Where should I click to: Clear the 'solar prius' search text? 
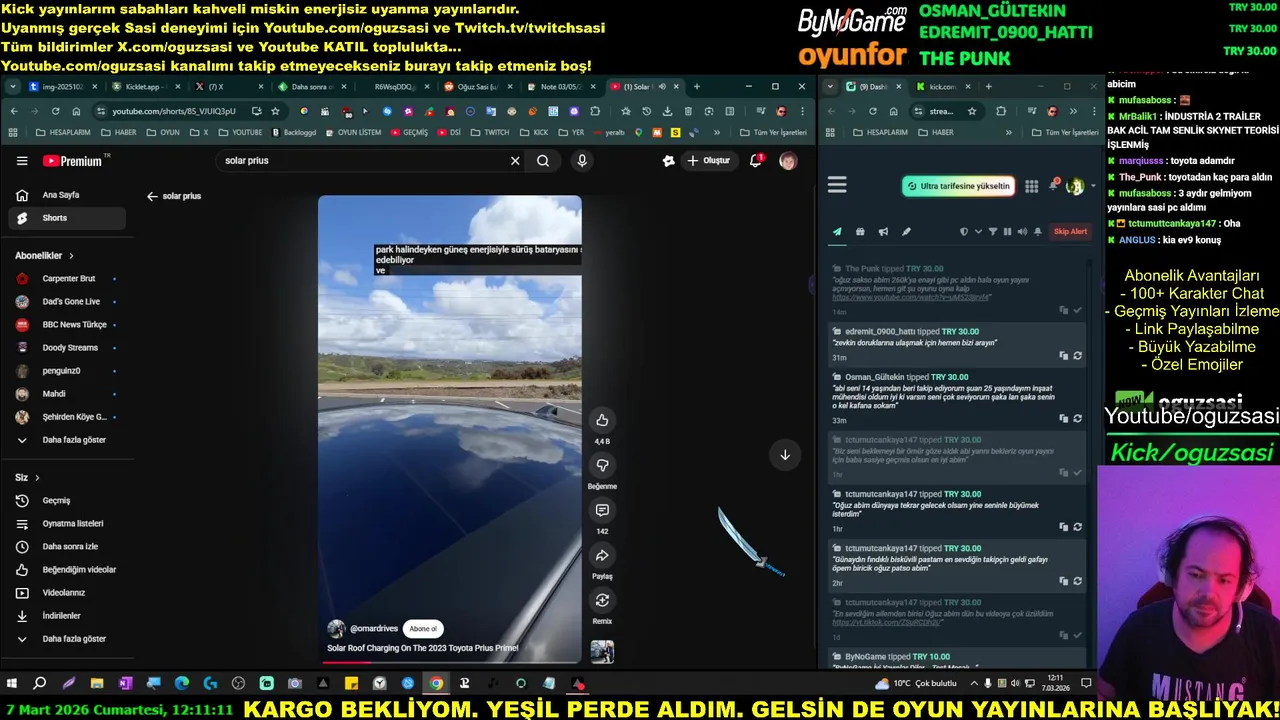coord(515,161)
